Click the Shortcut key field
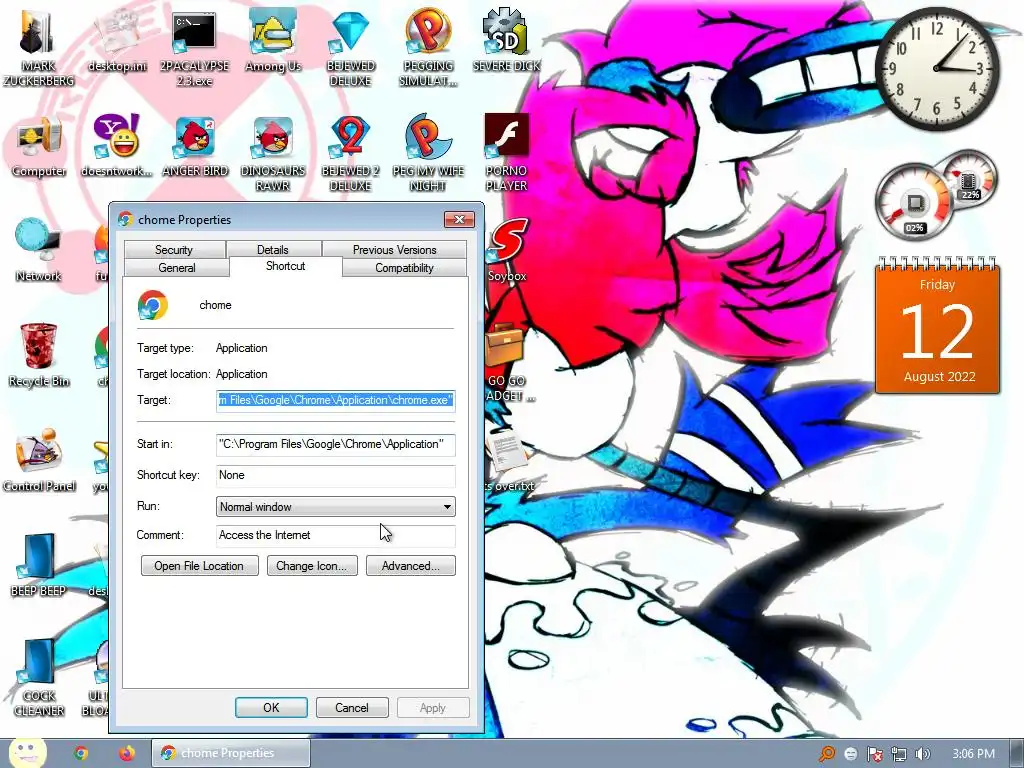This screenshot has width=1024, height=768. click(x=336, y=475)
